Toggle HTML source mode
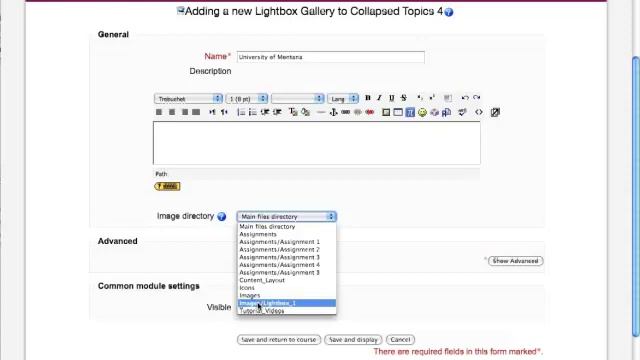The width and height of the screenshot is (640, 360). [x=479, y=112]
